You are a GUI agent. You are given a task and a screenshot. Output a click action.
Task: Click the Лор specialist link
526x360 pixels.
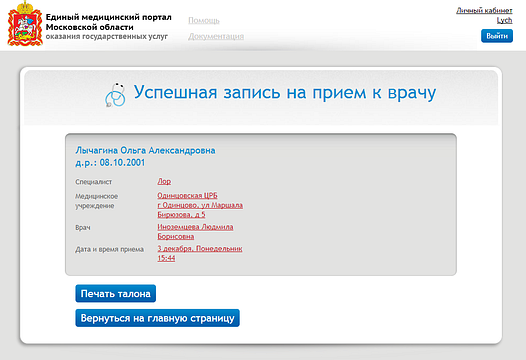click(x=164, y=182)
